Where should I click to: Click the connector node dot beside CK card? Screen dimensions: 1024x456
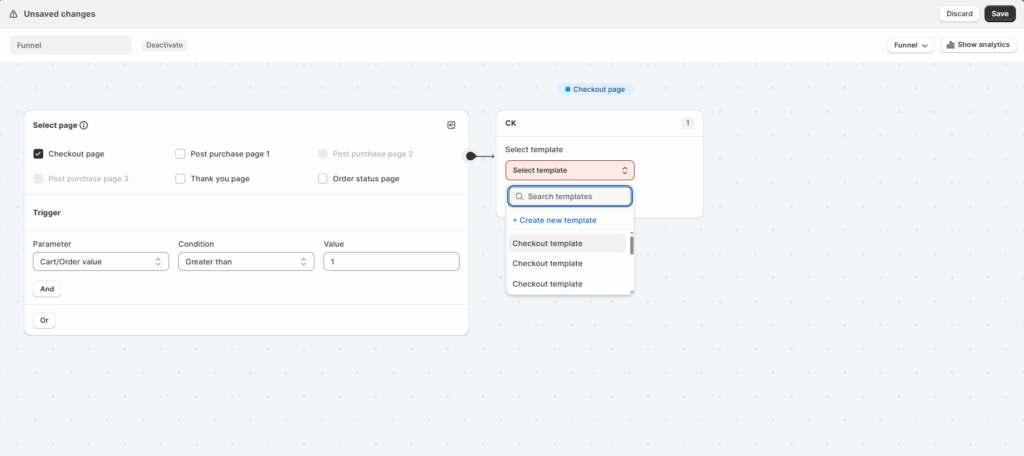[x=471, y=156]
